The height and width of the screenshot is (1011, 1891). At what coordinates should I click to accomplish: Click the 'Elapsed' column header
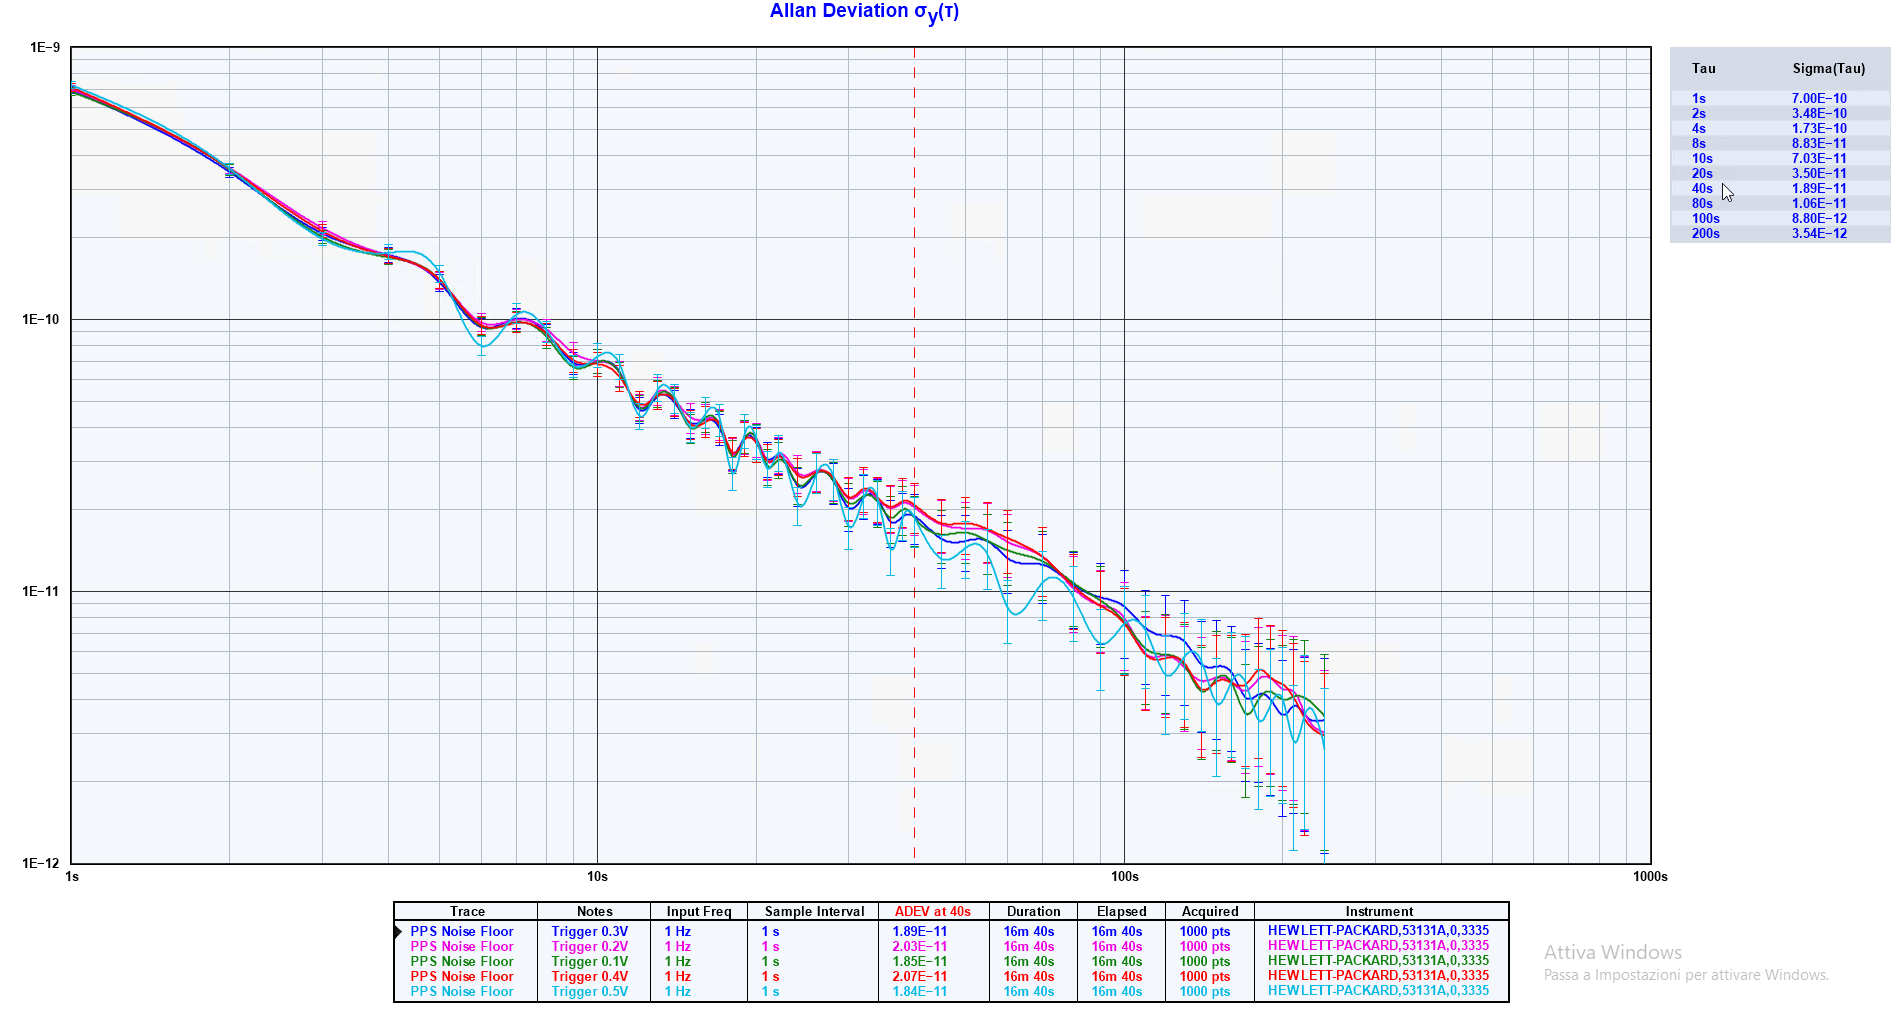pos(1122,911)
